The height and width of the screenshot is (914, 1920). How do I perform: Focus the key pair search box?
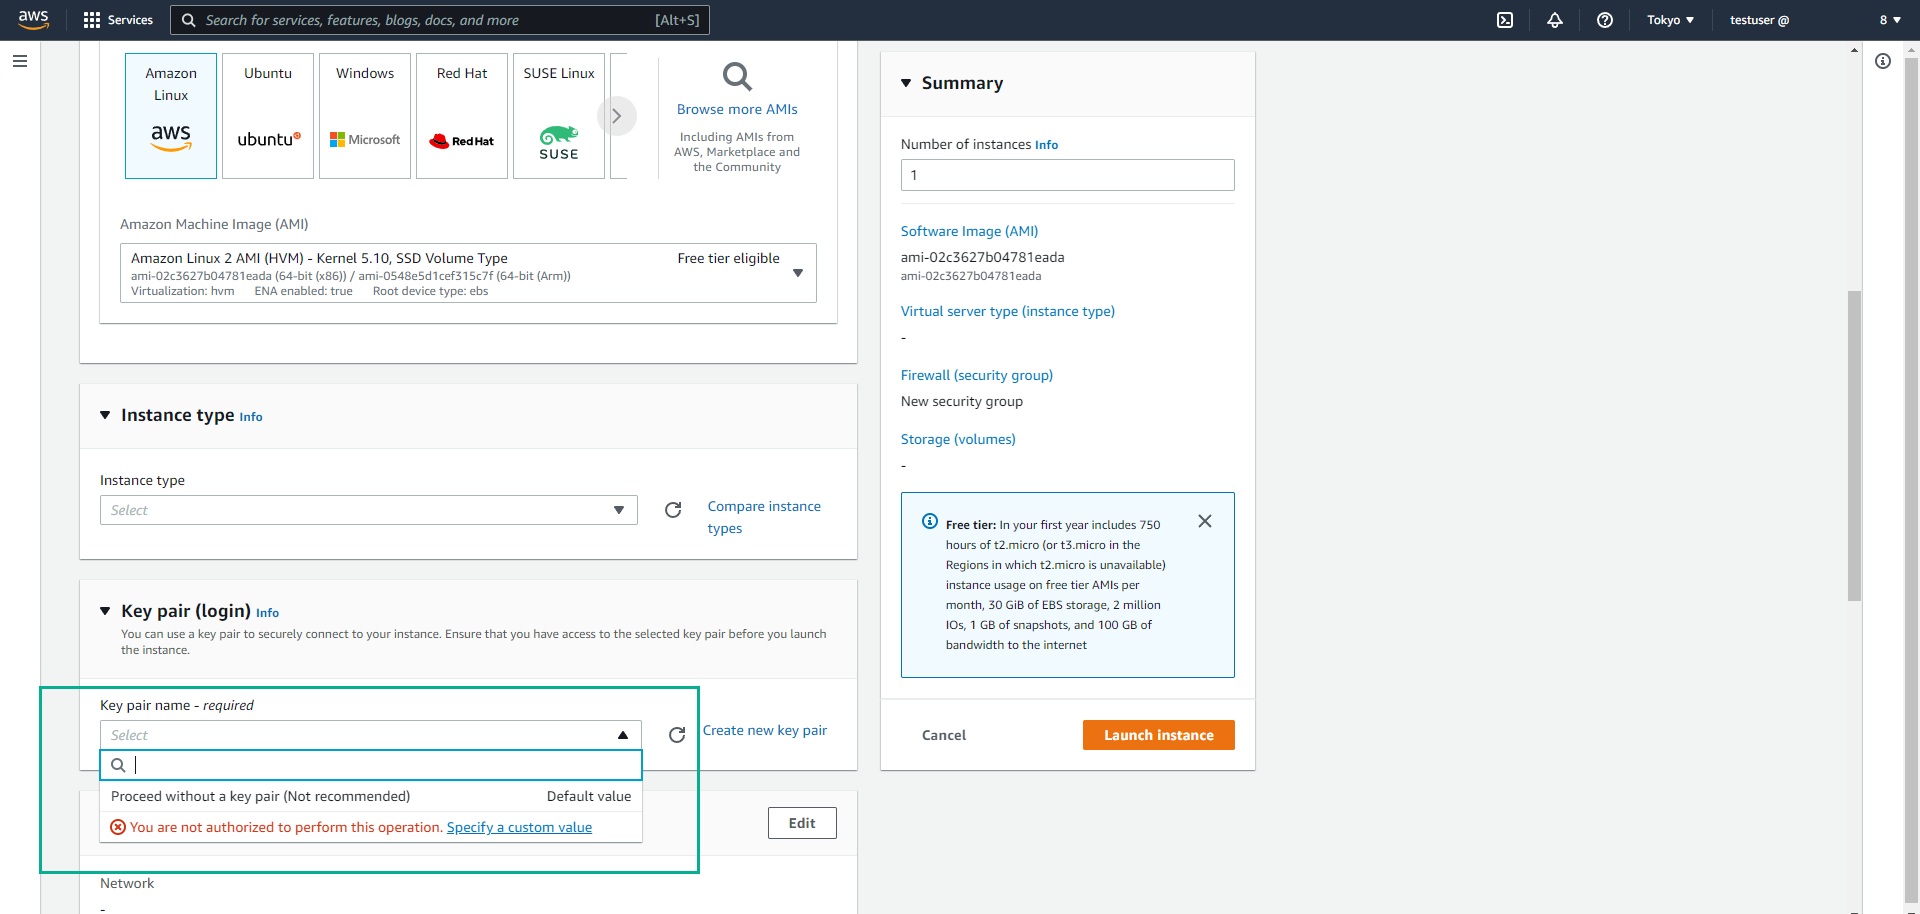tap(371, 765)
